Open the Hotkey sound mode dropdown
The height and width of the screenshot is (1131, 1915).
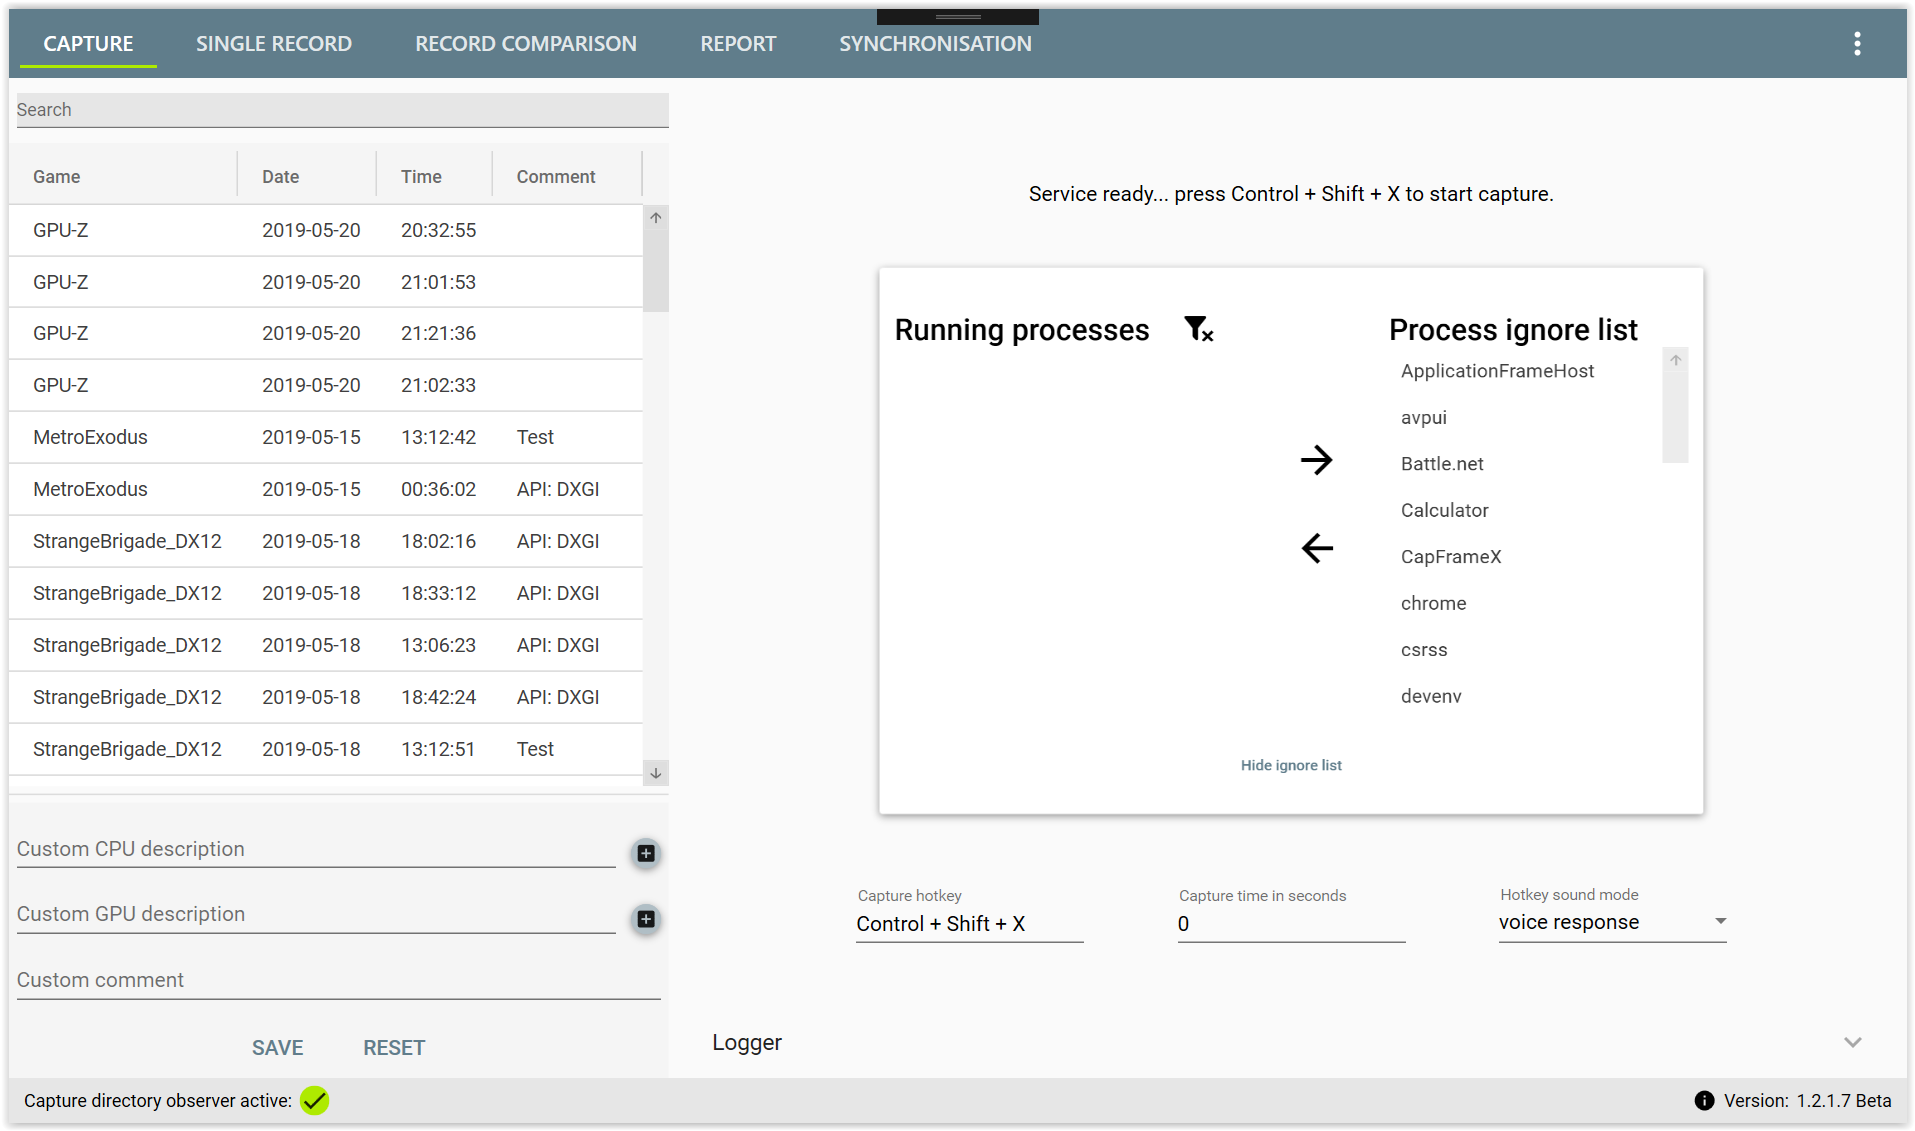click(1612, 922)
